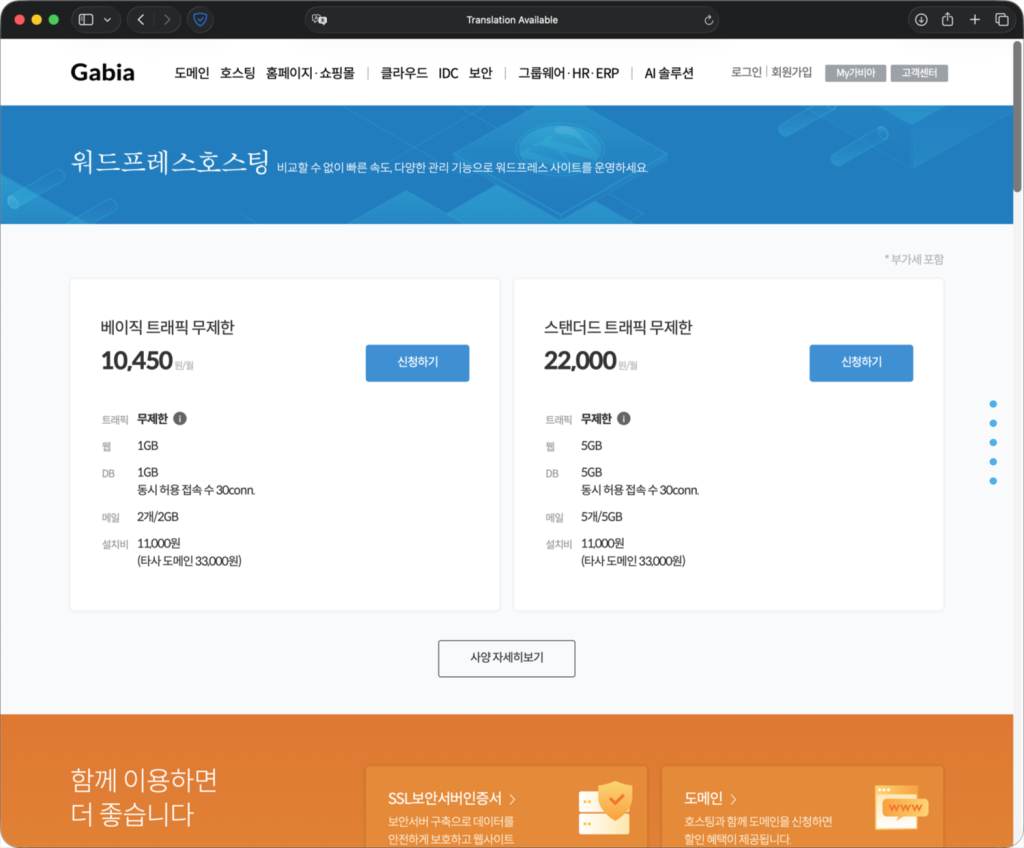Click the info icon in the 스탠더드 plan card
Viewport: 1024px width, 848px height.
tap(624, 419)
